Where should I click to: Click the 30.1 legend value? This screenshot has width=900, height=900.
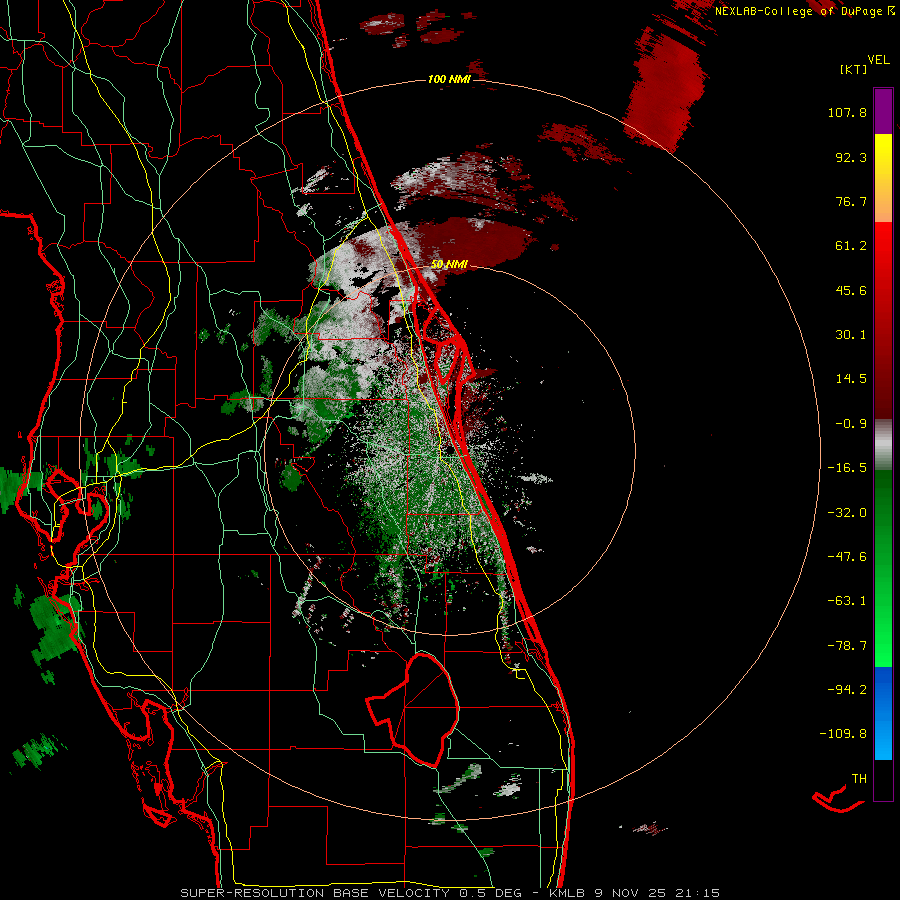851,335
